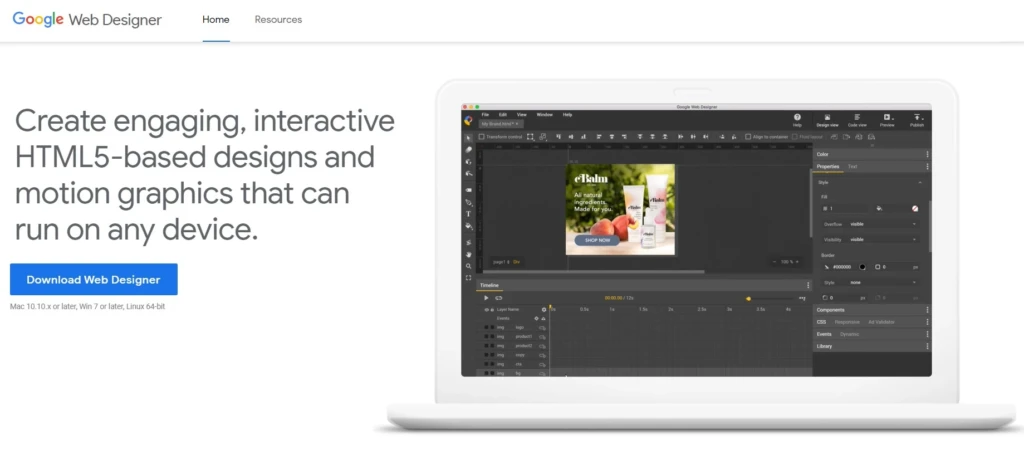Screen dimensions: 1024x469
Task: Open the Edit menu in Web Designer
Action: click(x=503, y=114)
